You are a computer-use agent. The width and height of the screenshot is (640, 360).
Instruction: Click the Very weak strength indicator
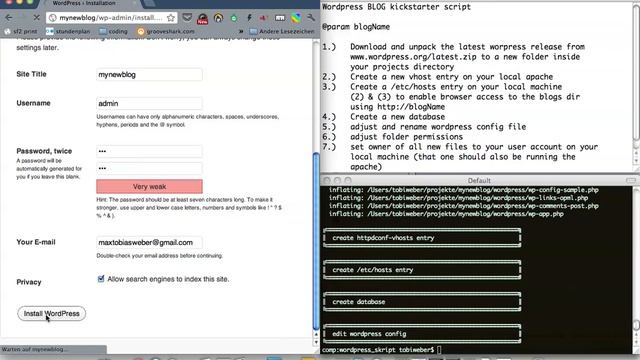coord(149,187)
